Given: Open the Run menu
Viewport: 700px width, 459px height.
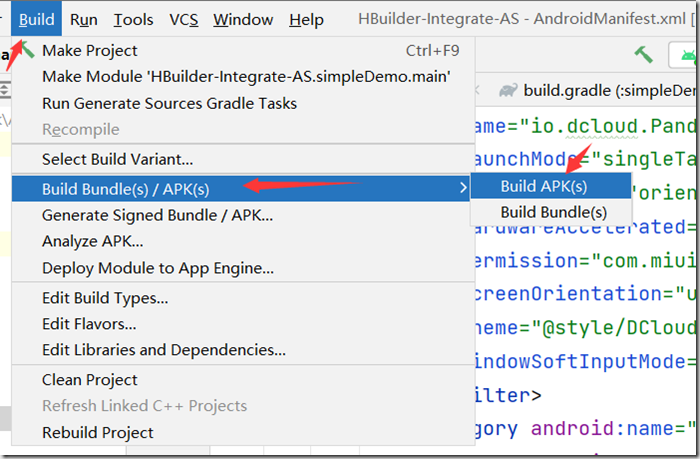Looking at the screenshot, I should 84,19.
